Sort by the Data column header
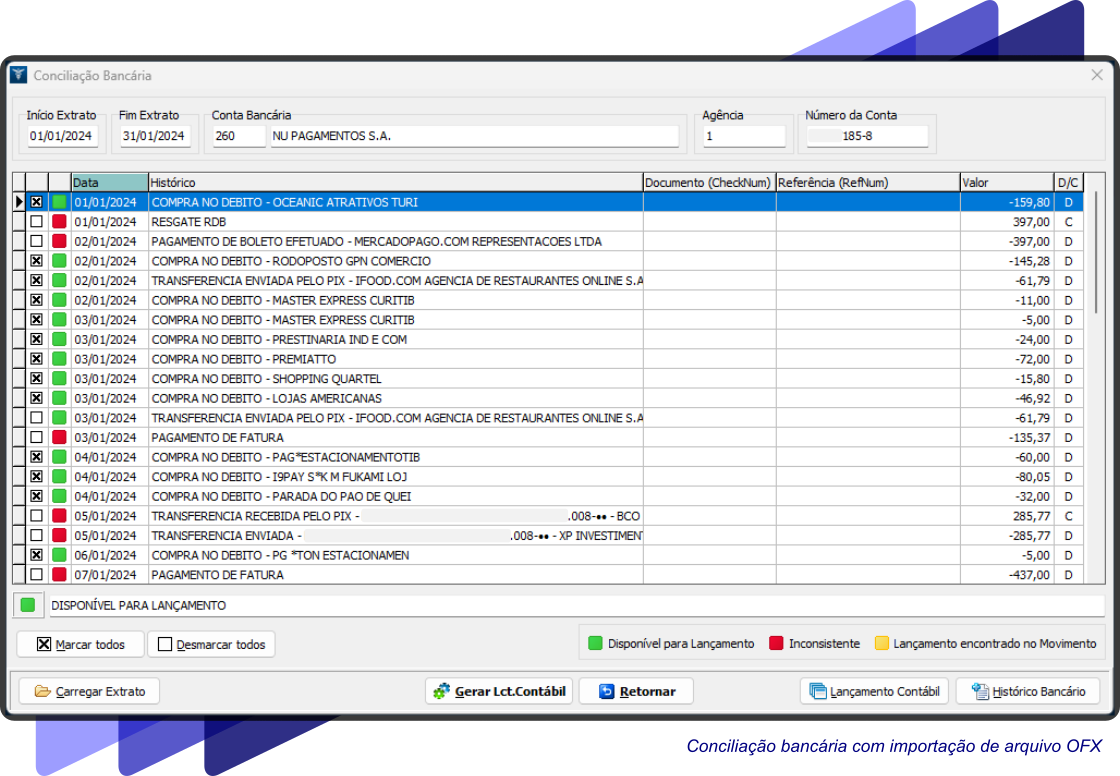The height and width of the screenshot is (776, 1120). pyautogui.click(x=109, y=183)
